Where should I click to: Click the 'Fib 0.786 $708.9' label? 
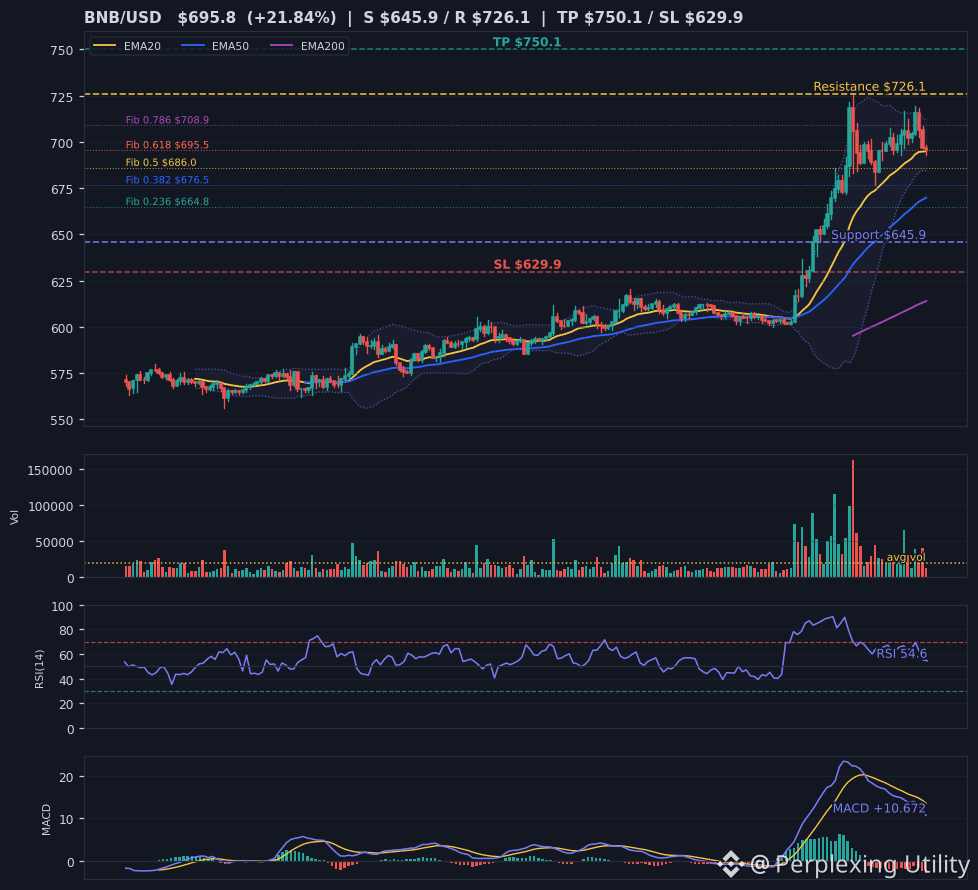tap(167, 120)
